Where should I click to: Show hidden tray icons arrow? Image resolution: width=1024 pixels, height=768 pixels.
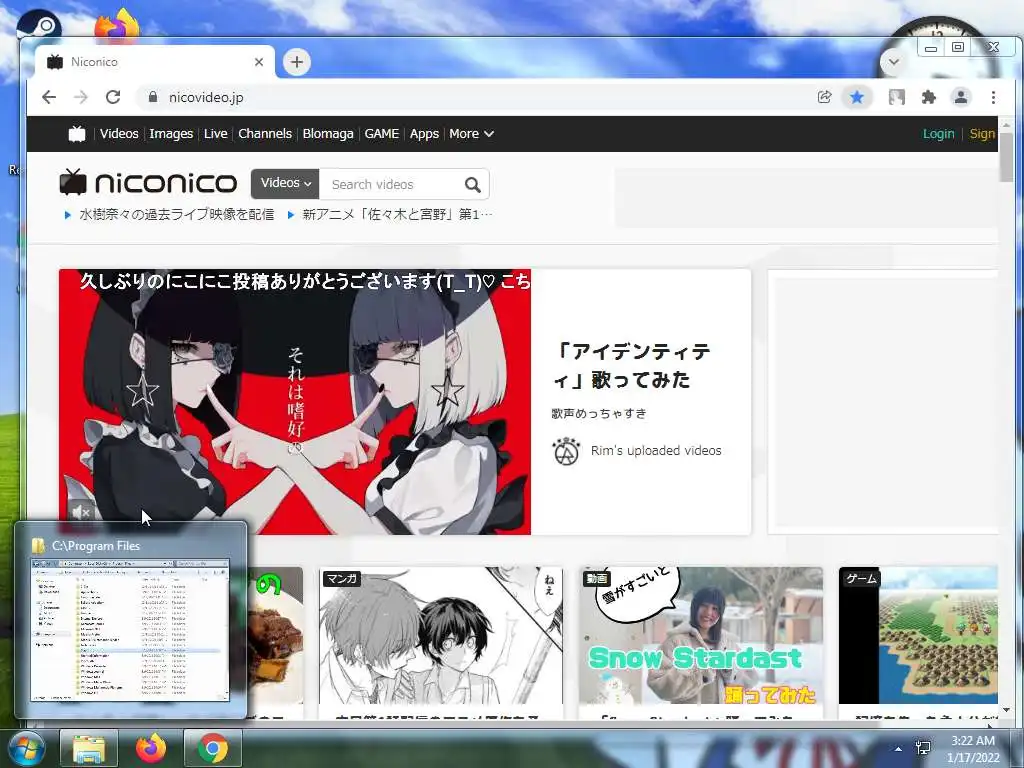tap(899, 749)
